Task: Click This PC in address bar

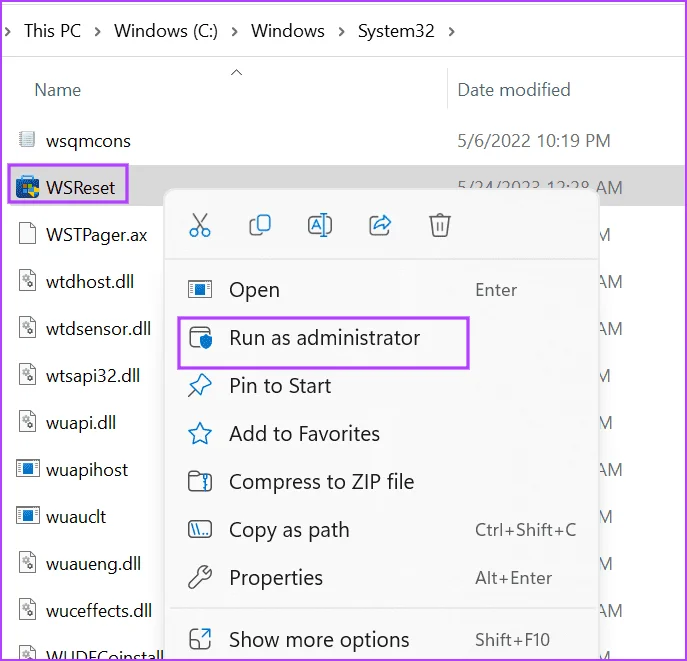Action: [x=53, y=31]
